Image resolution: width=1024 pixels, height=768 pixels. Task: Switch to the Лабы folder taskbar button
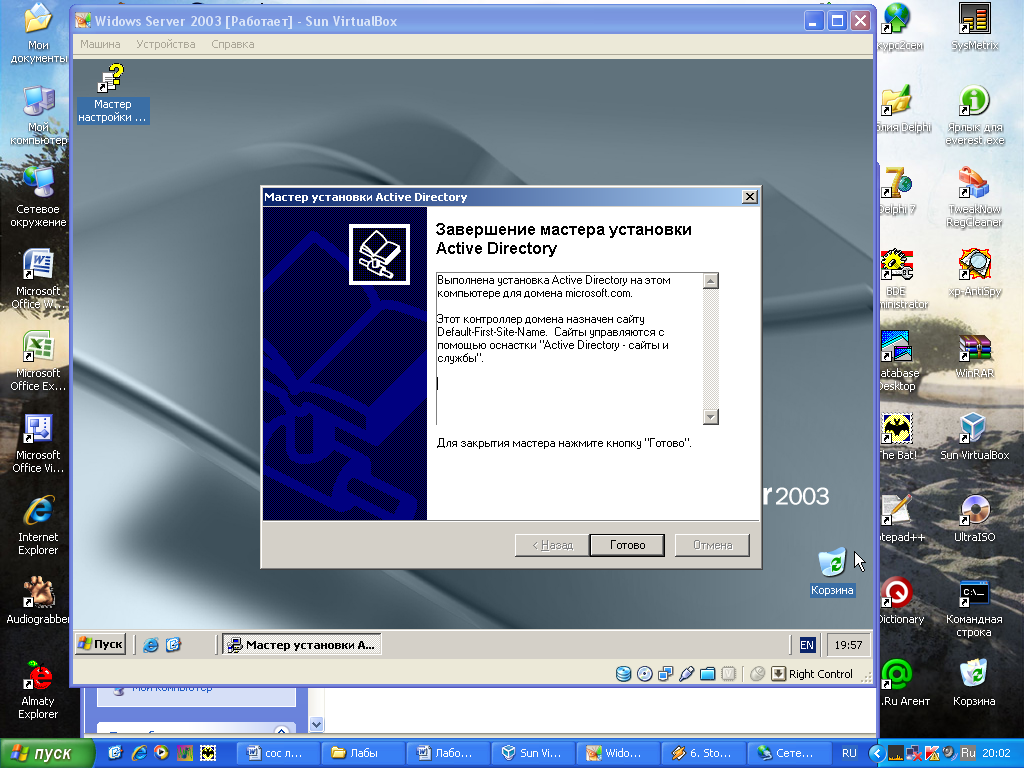(362, 753)
